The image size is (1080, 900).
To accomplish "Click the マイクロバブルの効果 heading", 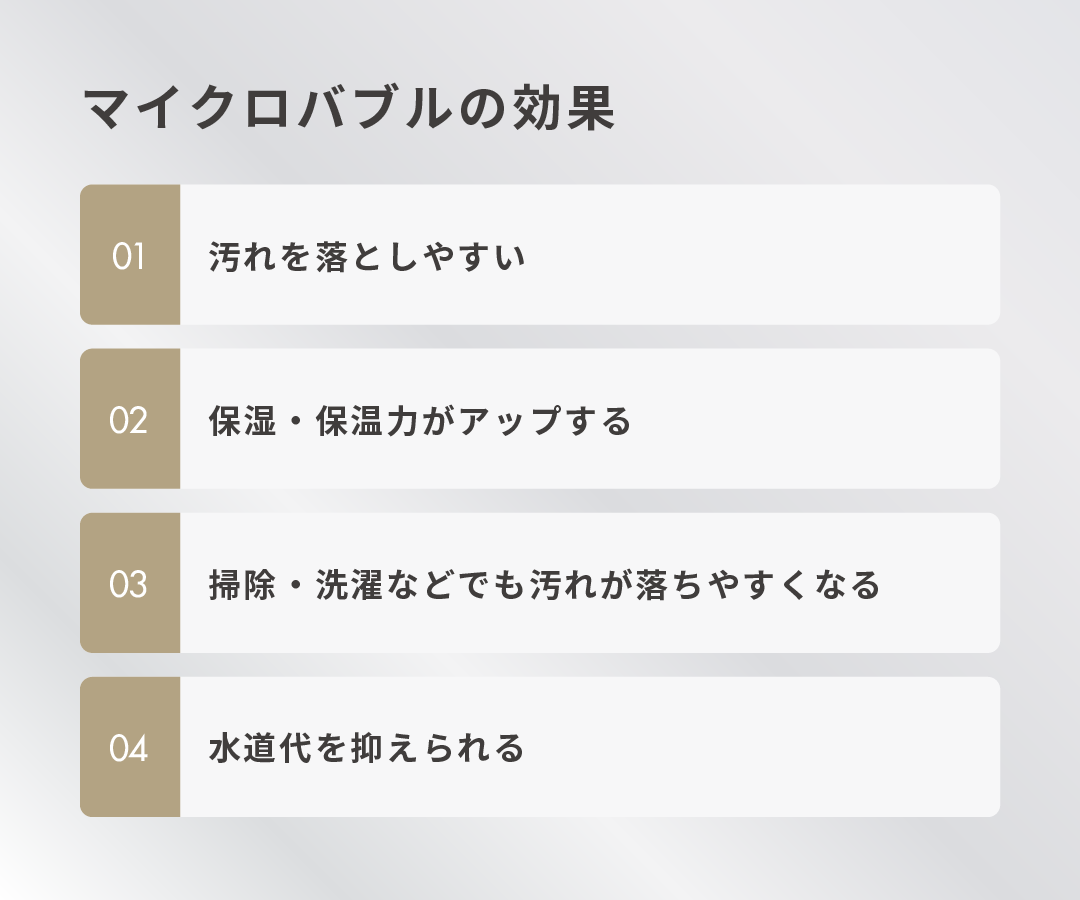I will [x=347, y=110].
